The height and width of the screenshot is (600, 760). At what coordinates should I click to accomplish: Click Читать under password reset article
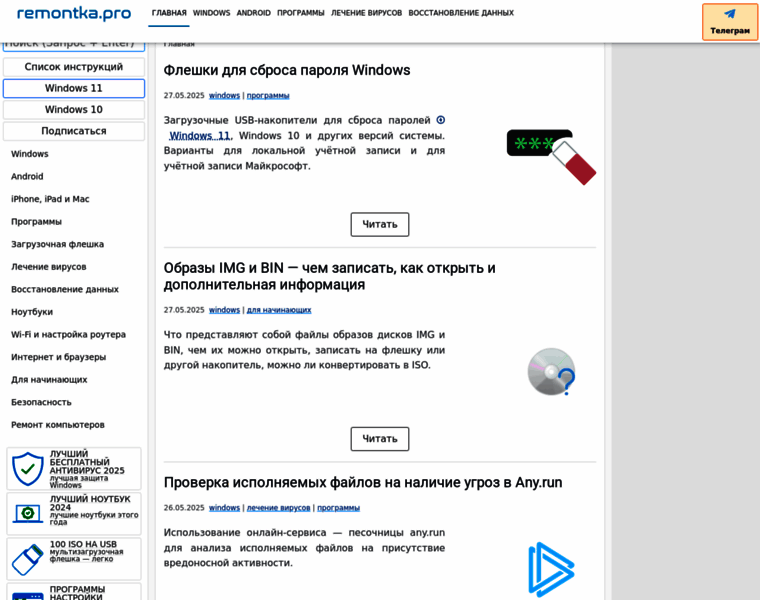tap(380, 224)
